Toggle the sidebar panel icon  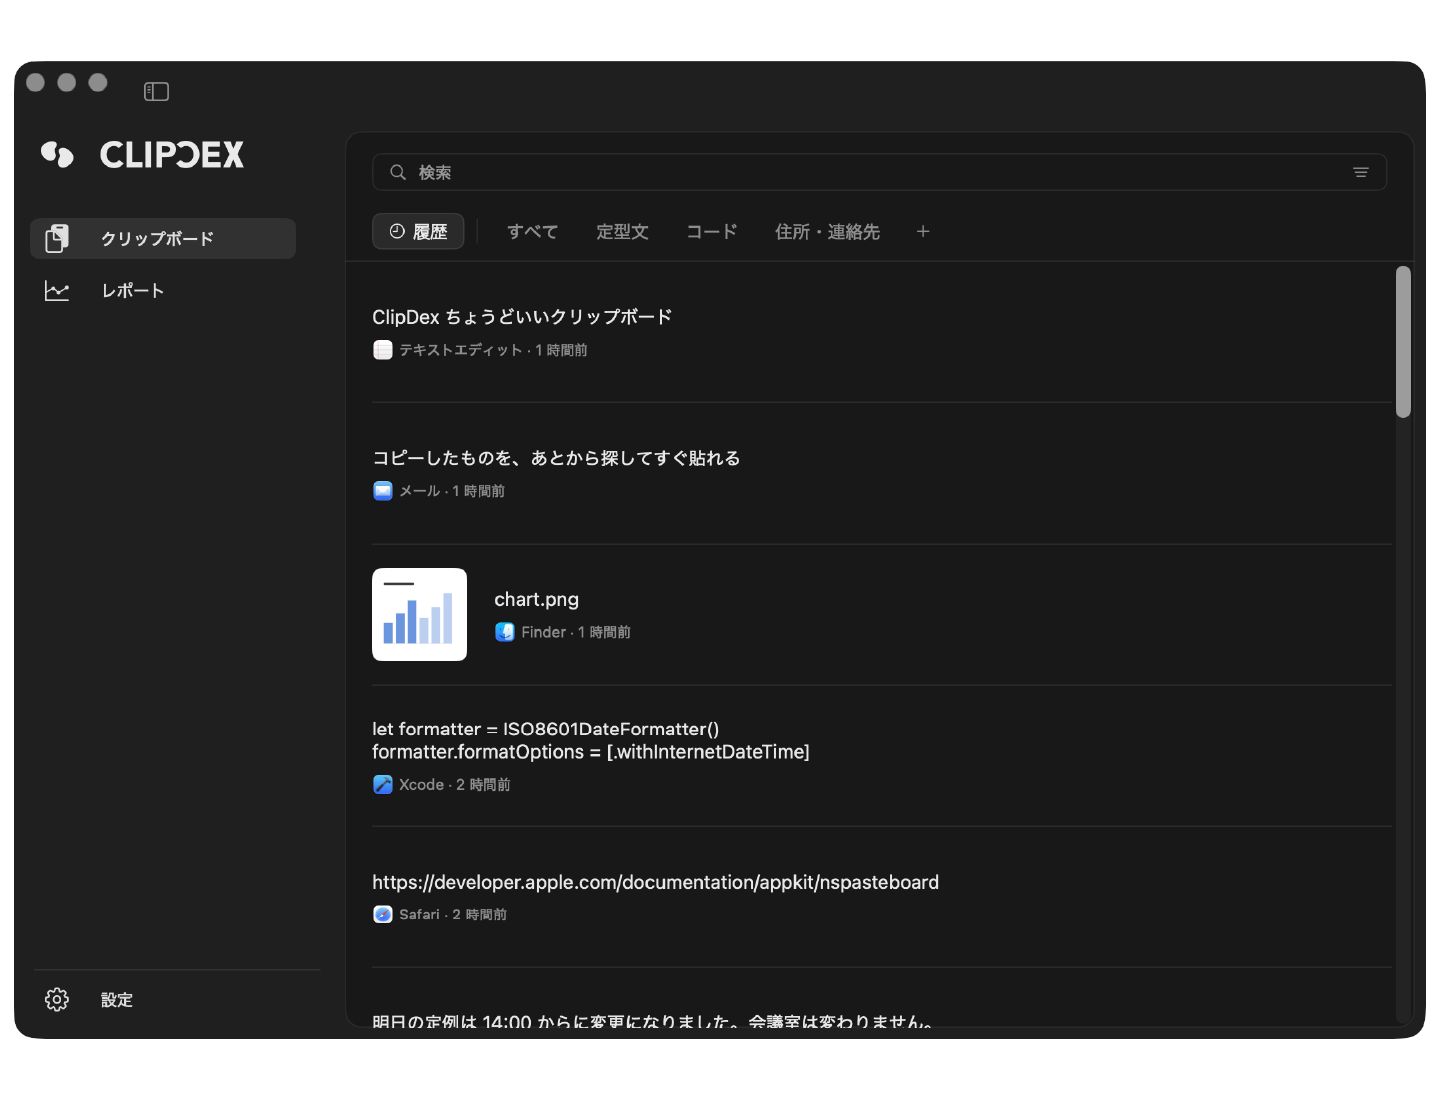point(156,92)
